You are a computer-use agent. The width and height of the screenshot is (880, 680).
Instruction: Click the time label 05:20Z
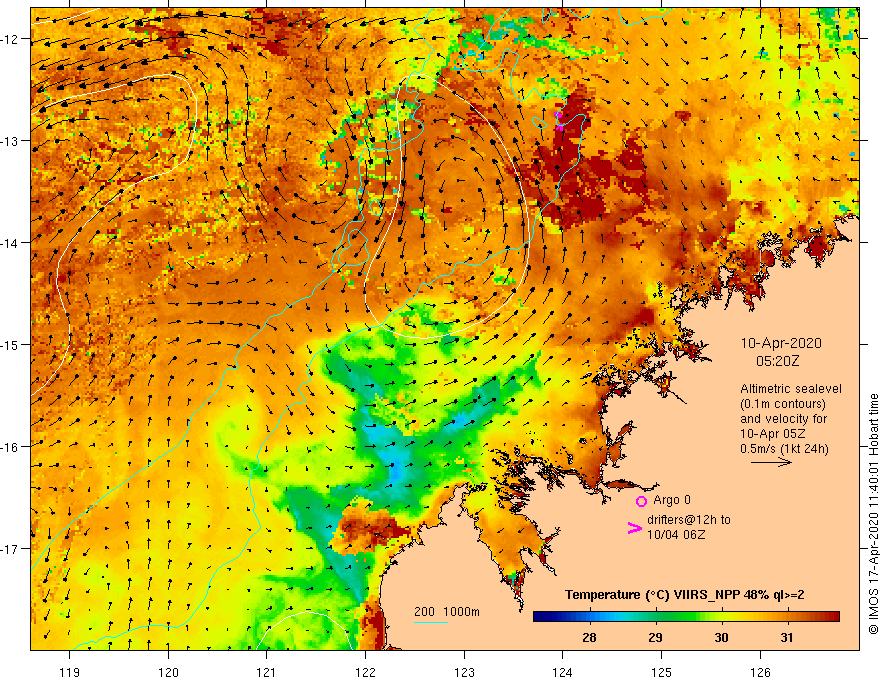coord(777,361)
